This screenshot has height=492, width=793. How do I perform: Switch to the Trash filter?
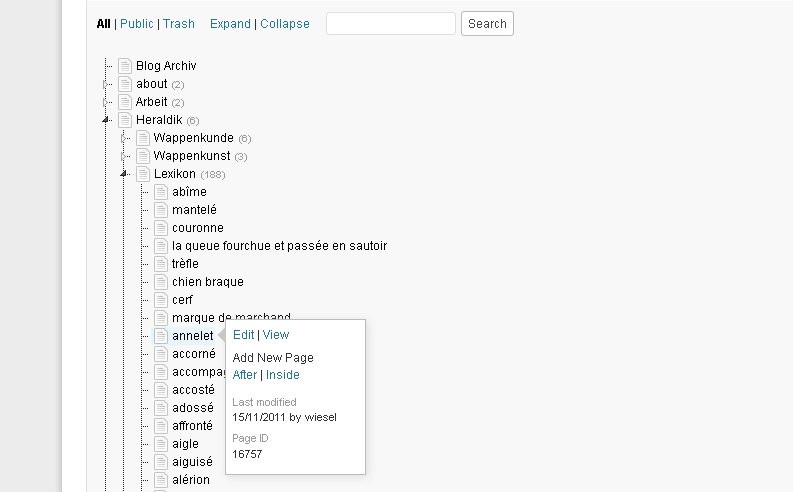pos(179,24)
